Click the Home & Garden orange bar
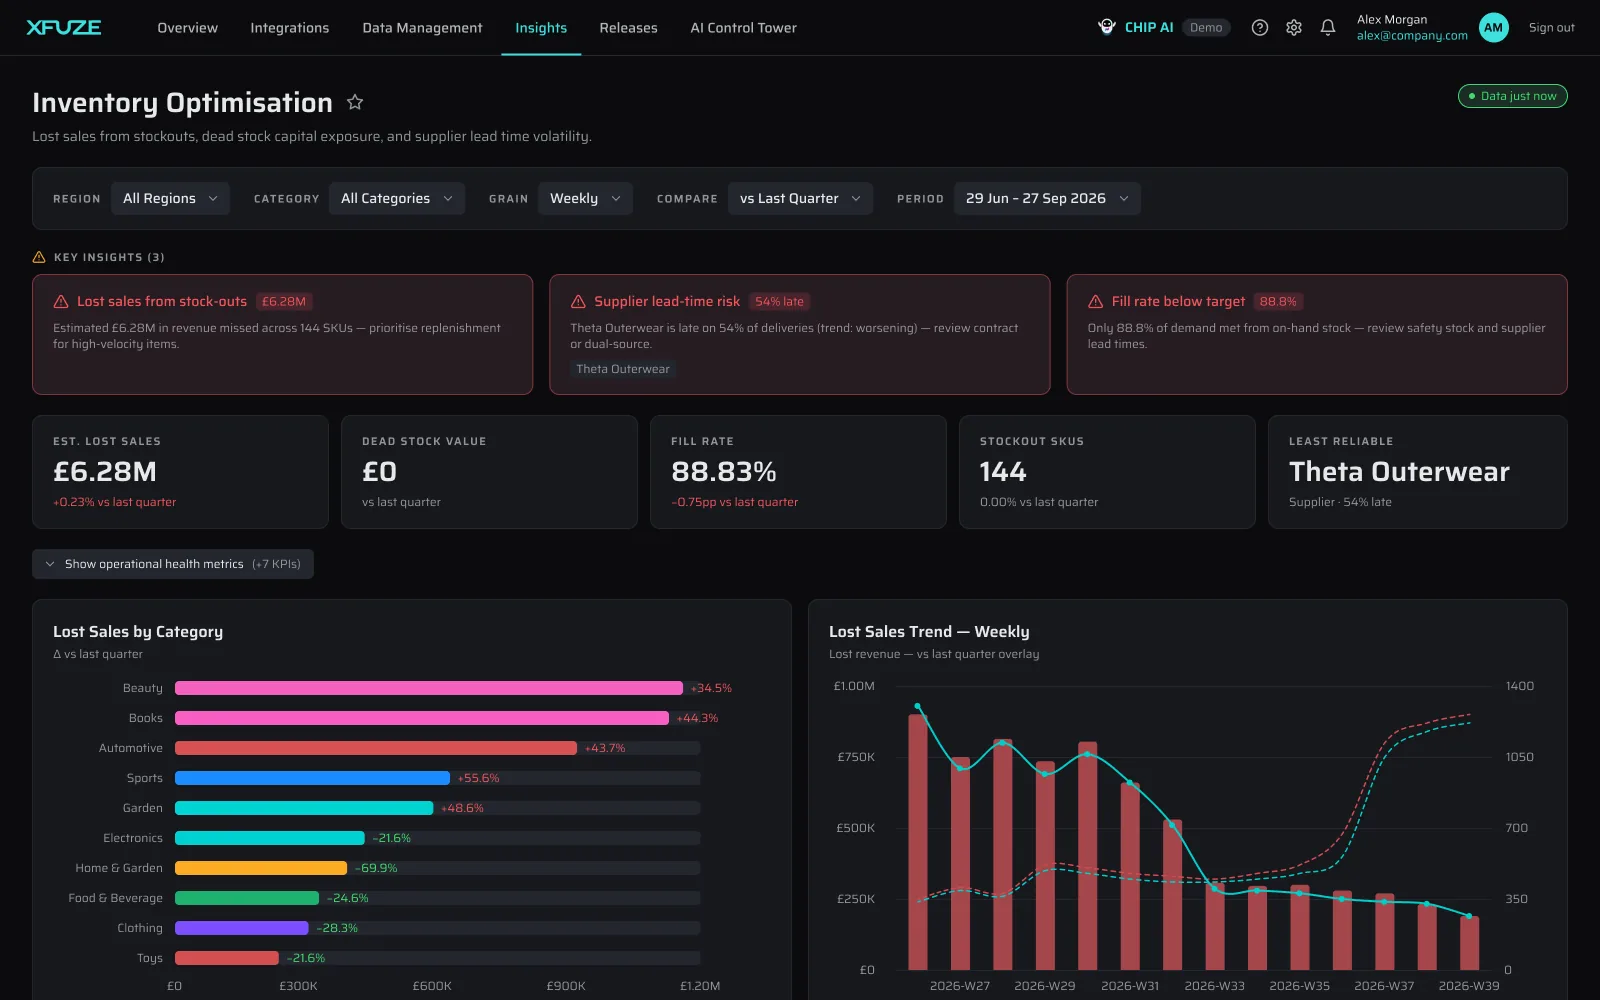The image size is (1600, 1000). click(261, 868)
